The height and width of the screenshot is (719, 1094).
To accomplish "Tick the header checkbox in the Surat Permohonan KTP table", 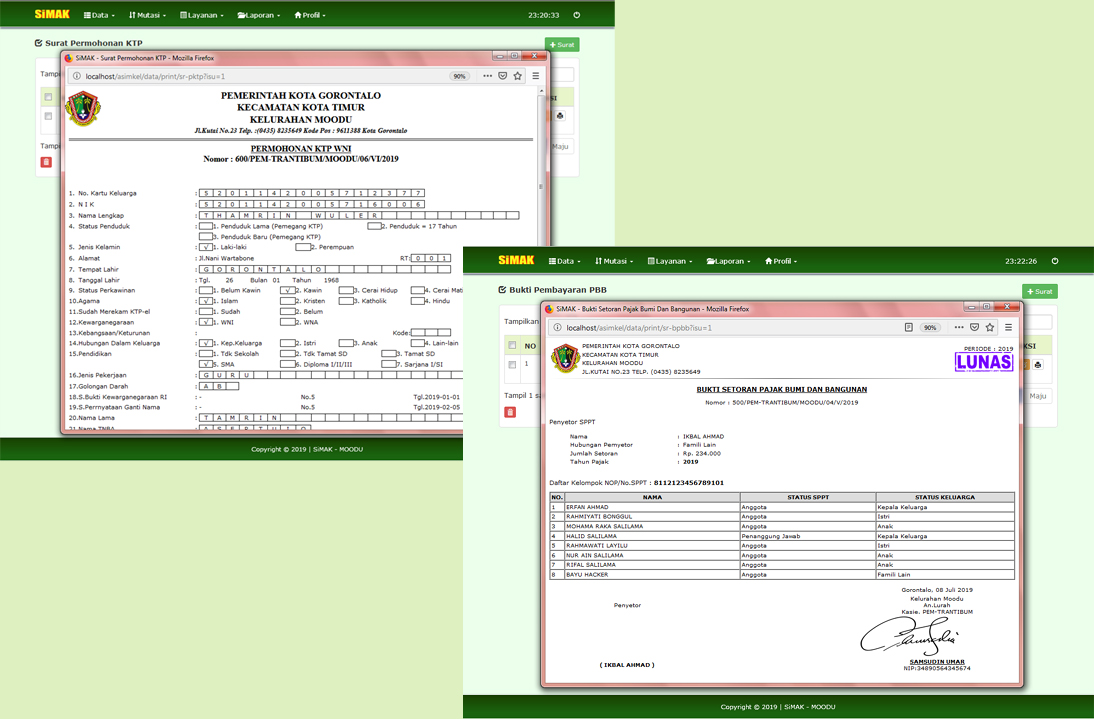I will click(x=48, y=97).
